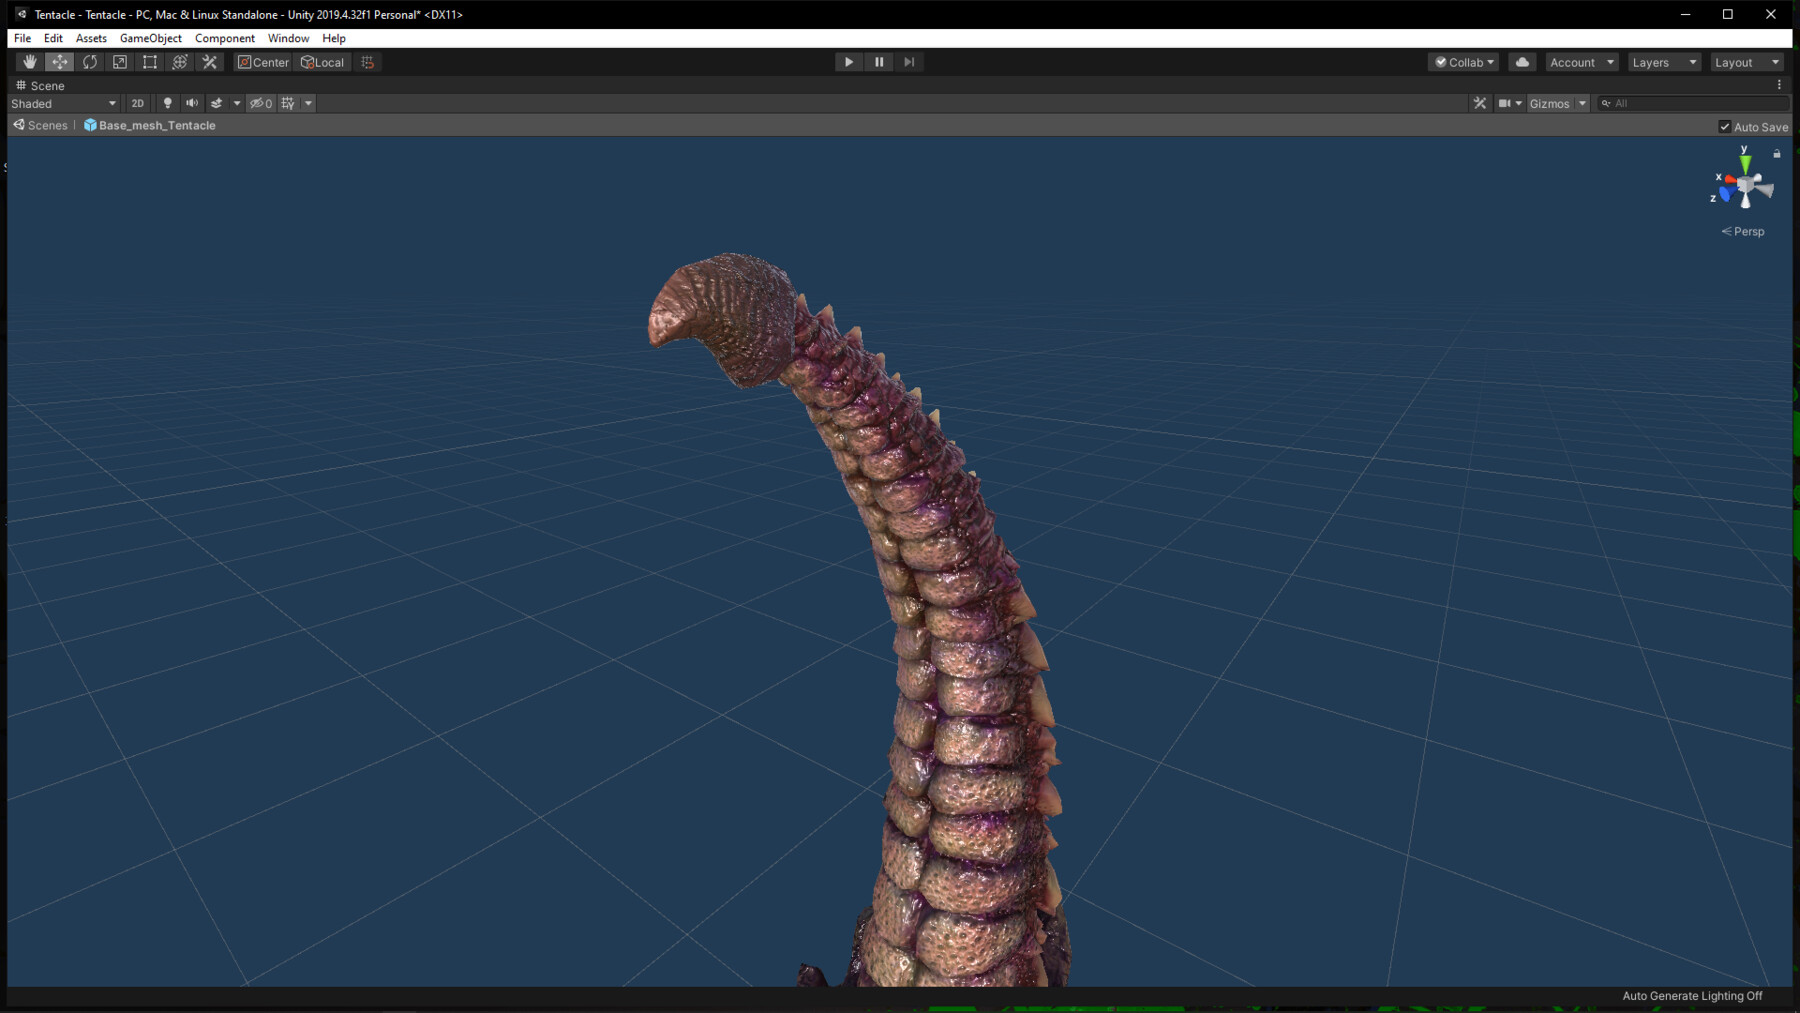Disable the Auto Save checkbox

point(1725,126)
